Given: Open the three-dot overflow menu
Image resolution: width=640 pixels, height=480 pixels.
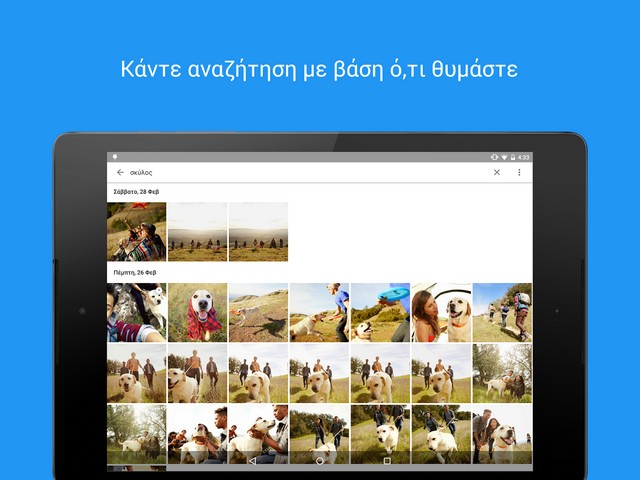Looking at the screenshot, I should 519,172.
